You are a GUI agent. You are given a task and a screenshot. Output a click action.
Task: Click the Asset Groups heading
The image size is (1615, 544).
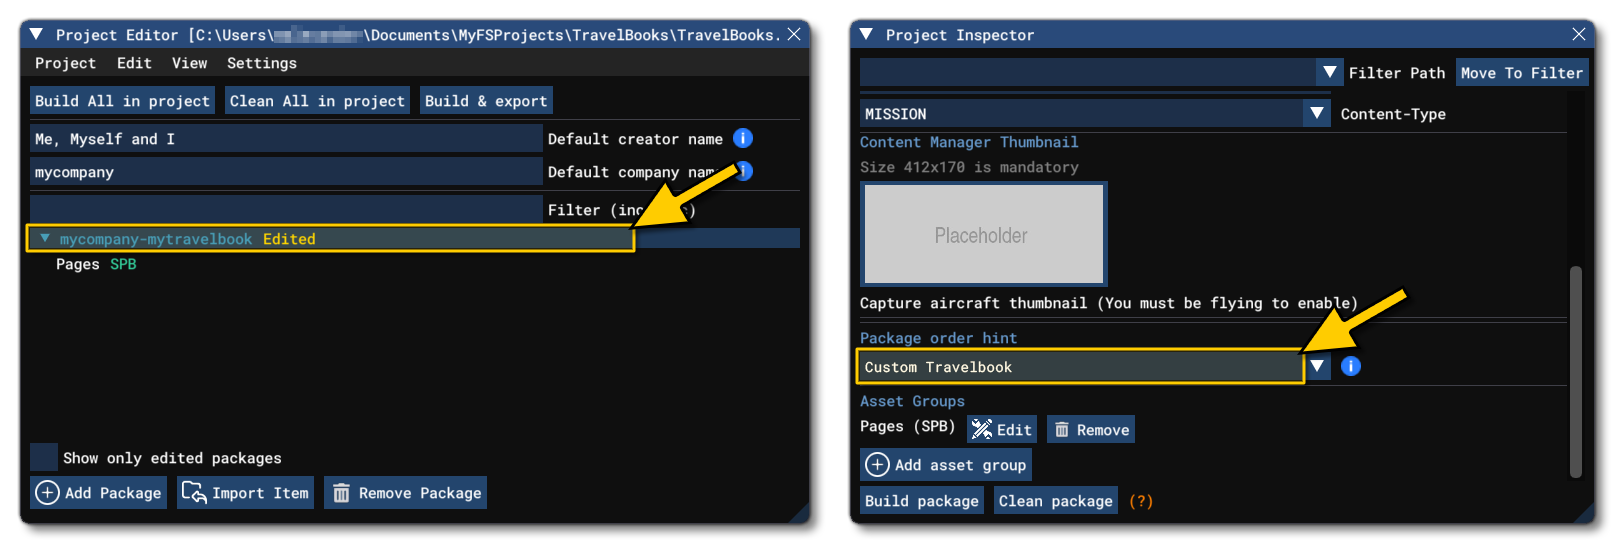pos(912,401)
